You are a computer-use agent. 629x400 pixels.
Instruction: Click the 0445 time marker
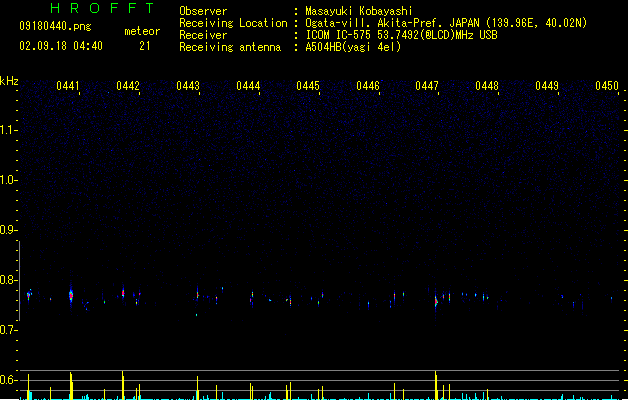click(x=308, y=86)
